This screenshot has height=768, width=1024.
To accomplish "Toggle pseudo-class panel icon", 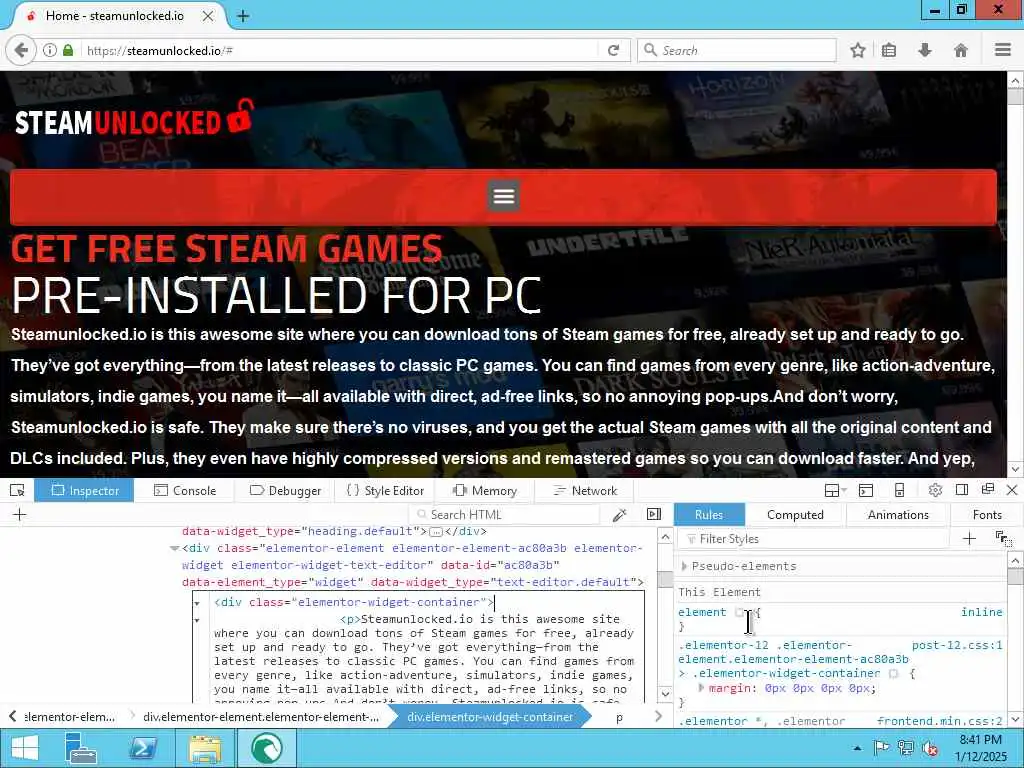I will 1003,539.
